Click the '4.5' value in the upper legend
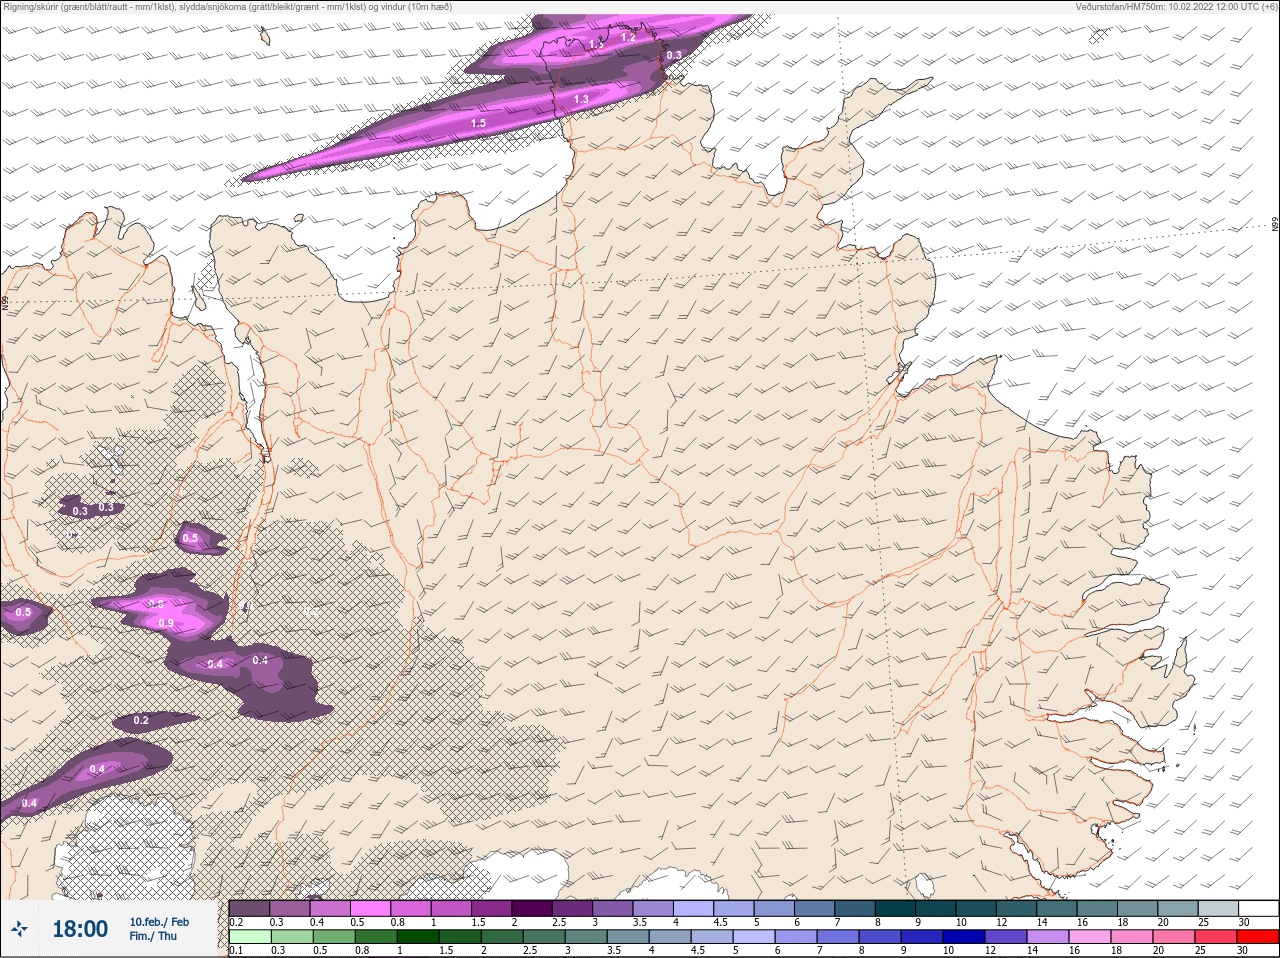This screenshot has height=958, width=1280. [721, 922]
